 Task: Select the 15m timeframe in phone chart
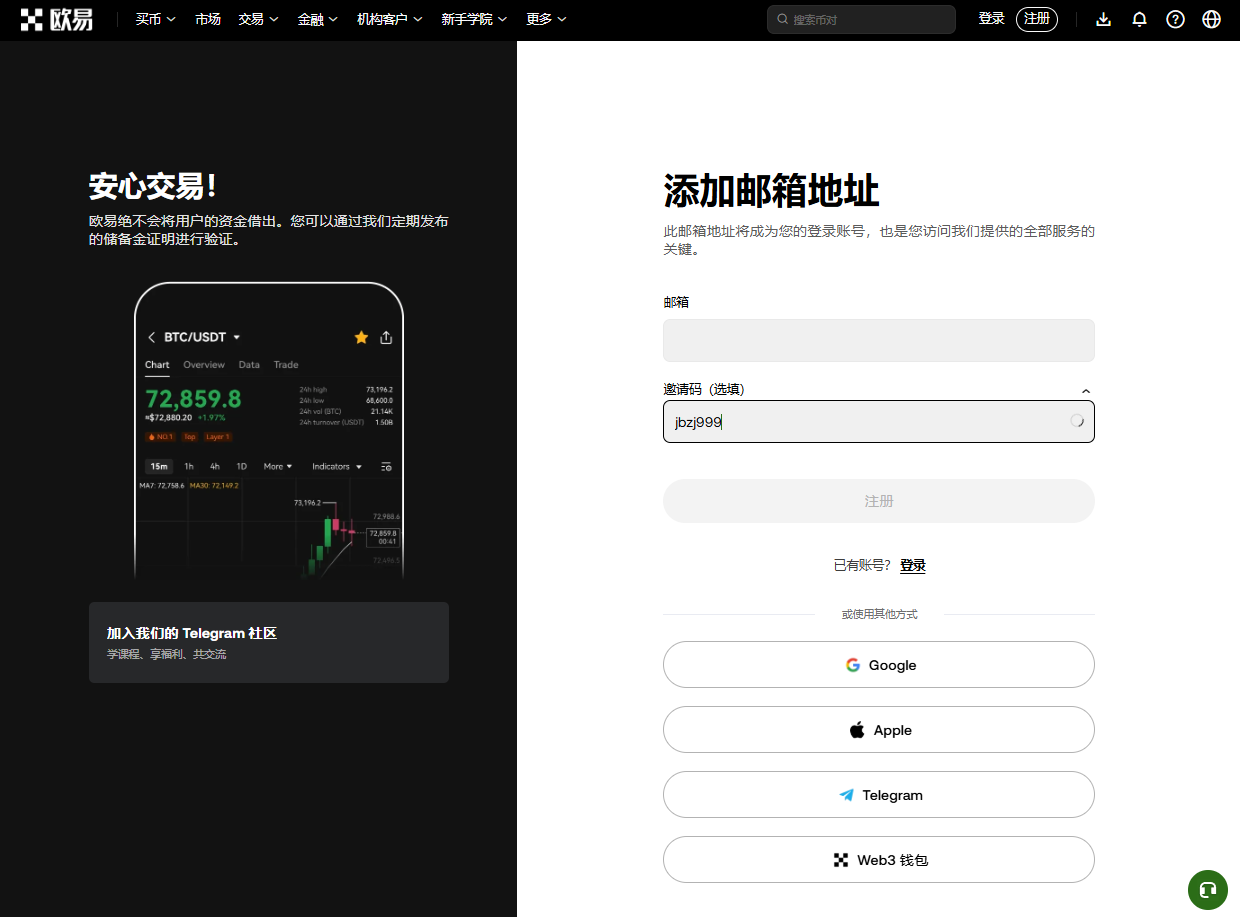coord(159,466)
